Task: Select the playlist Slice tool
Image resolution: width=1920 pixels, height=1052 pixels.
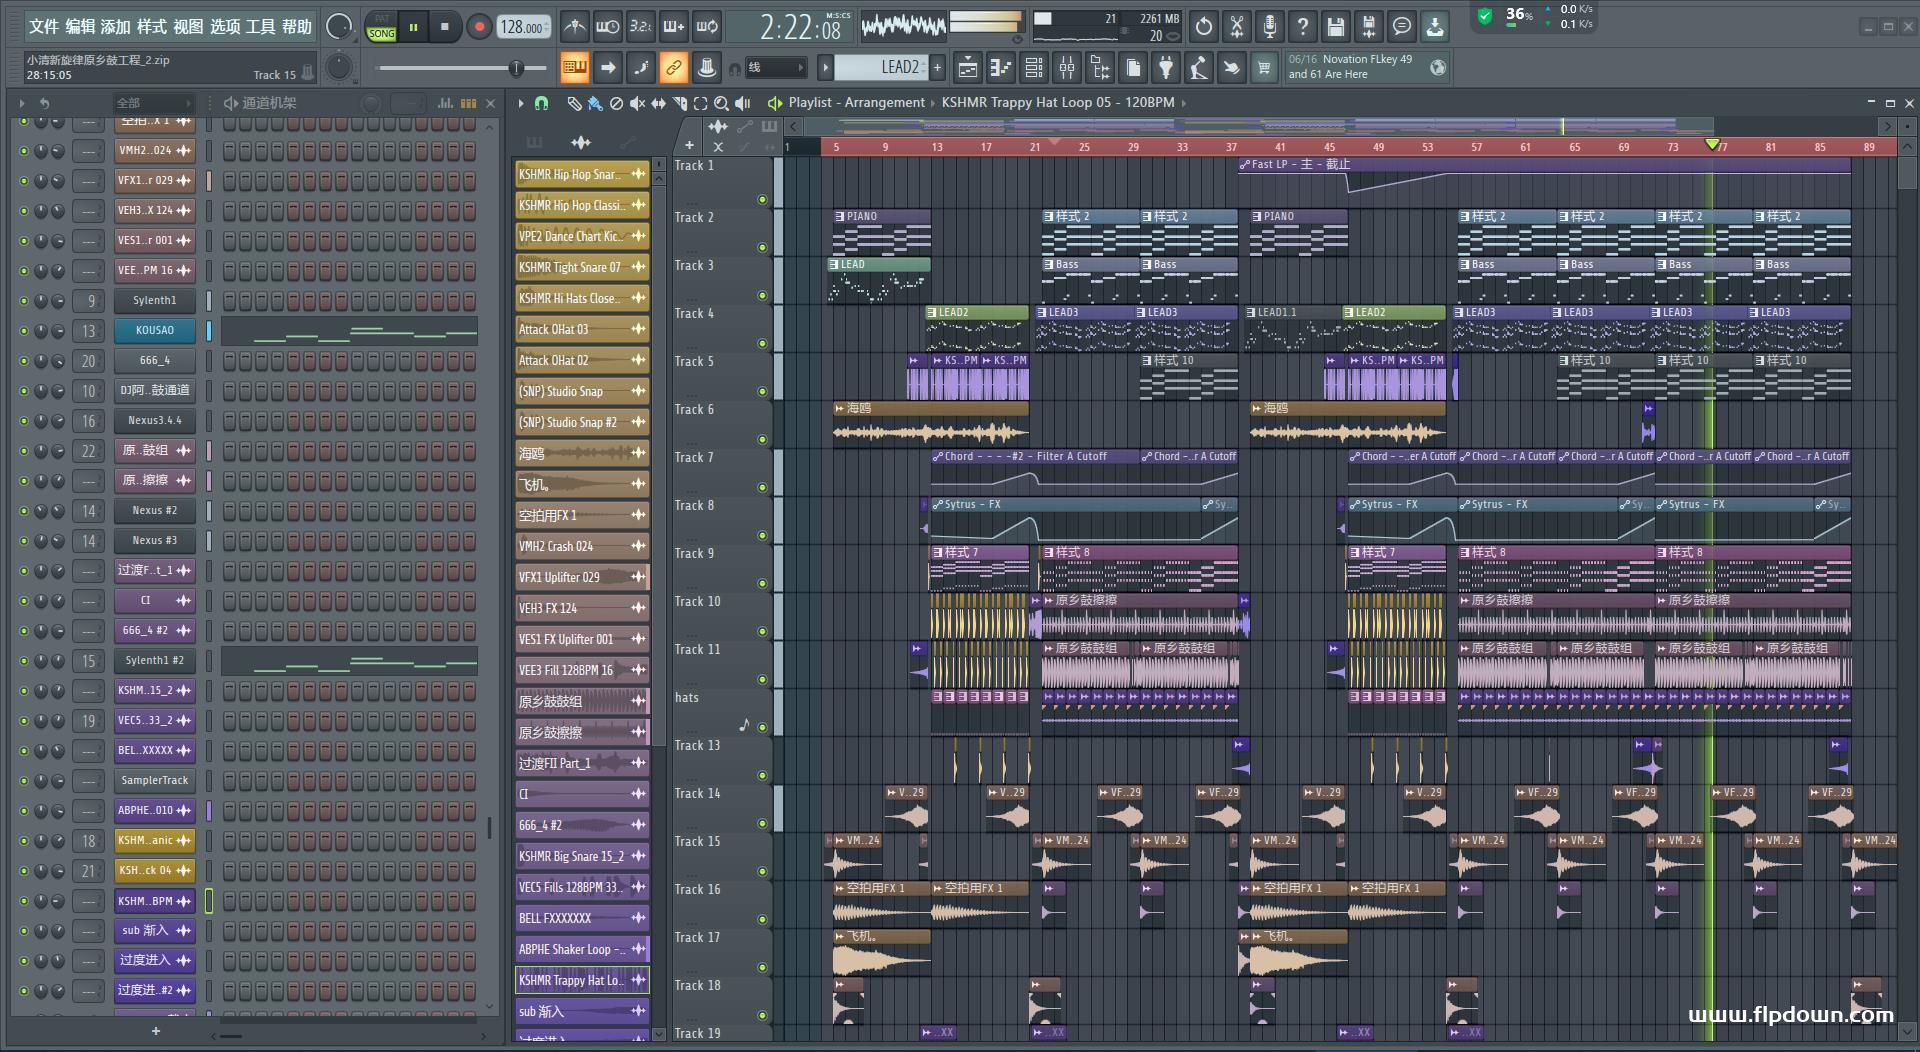Action: tap(680, 103)
